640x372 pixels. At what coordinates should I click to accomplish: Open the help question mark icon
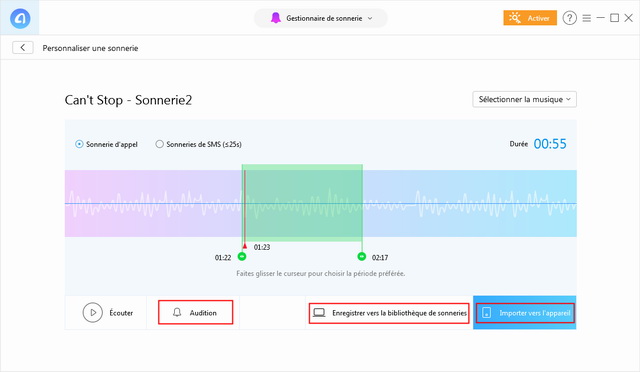click(569, 18)
